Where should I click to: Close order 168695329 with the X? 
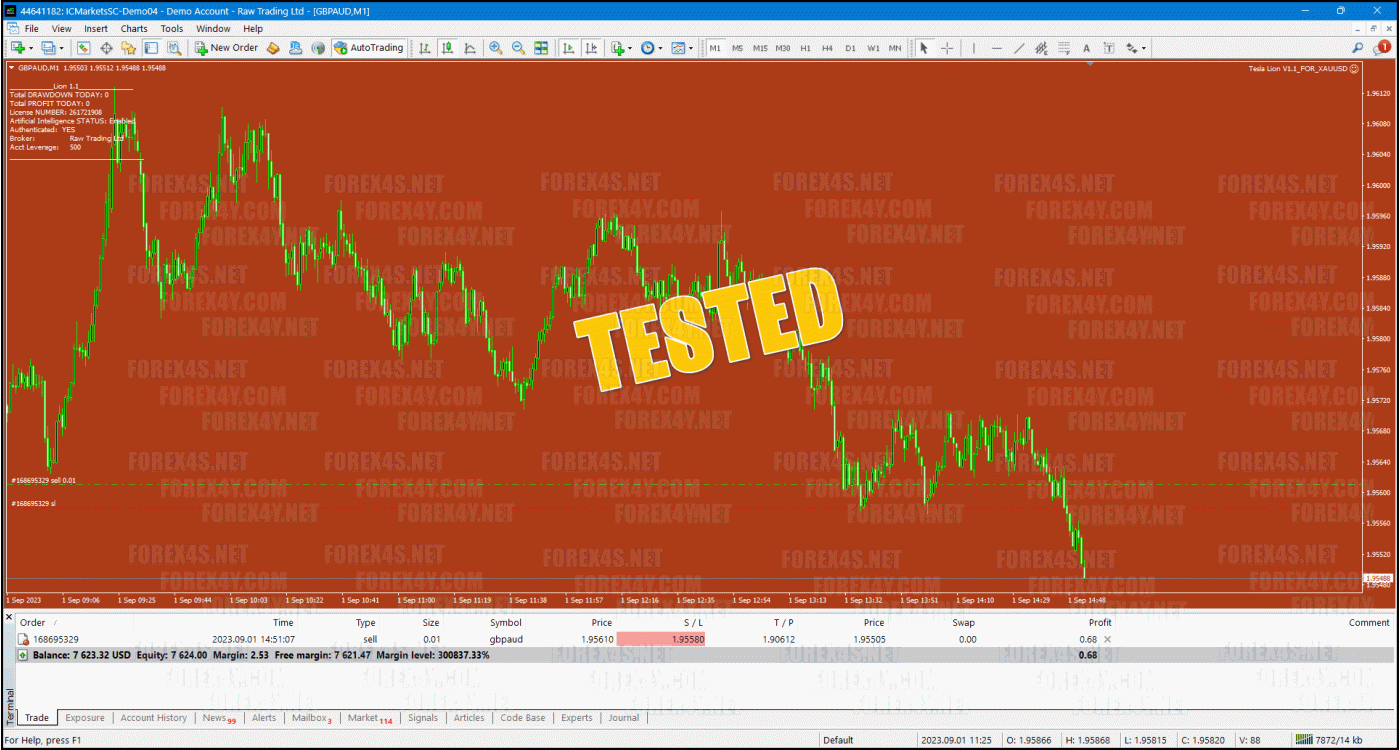click(1107, 639)
